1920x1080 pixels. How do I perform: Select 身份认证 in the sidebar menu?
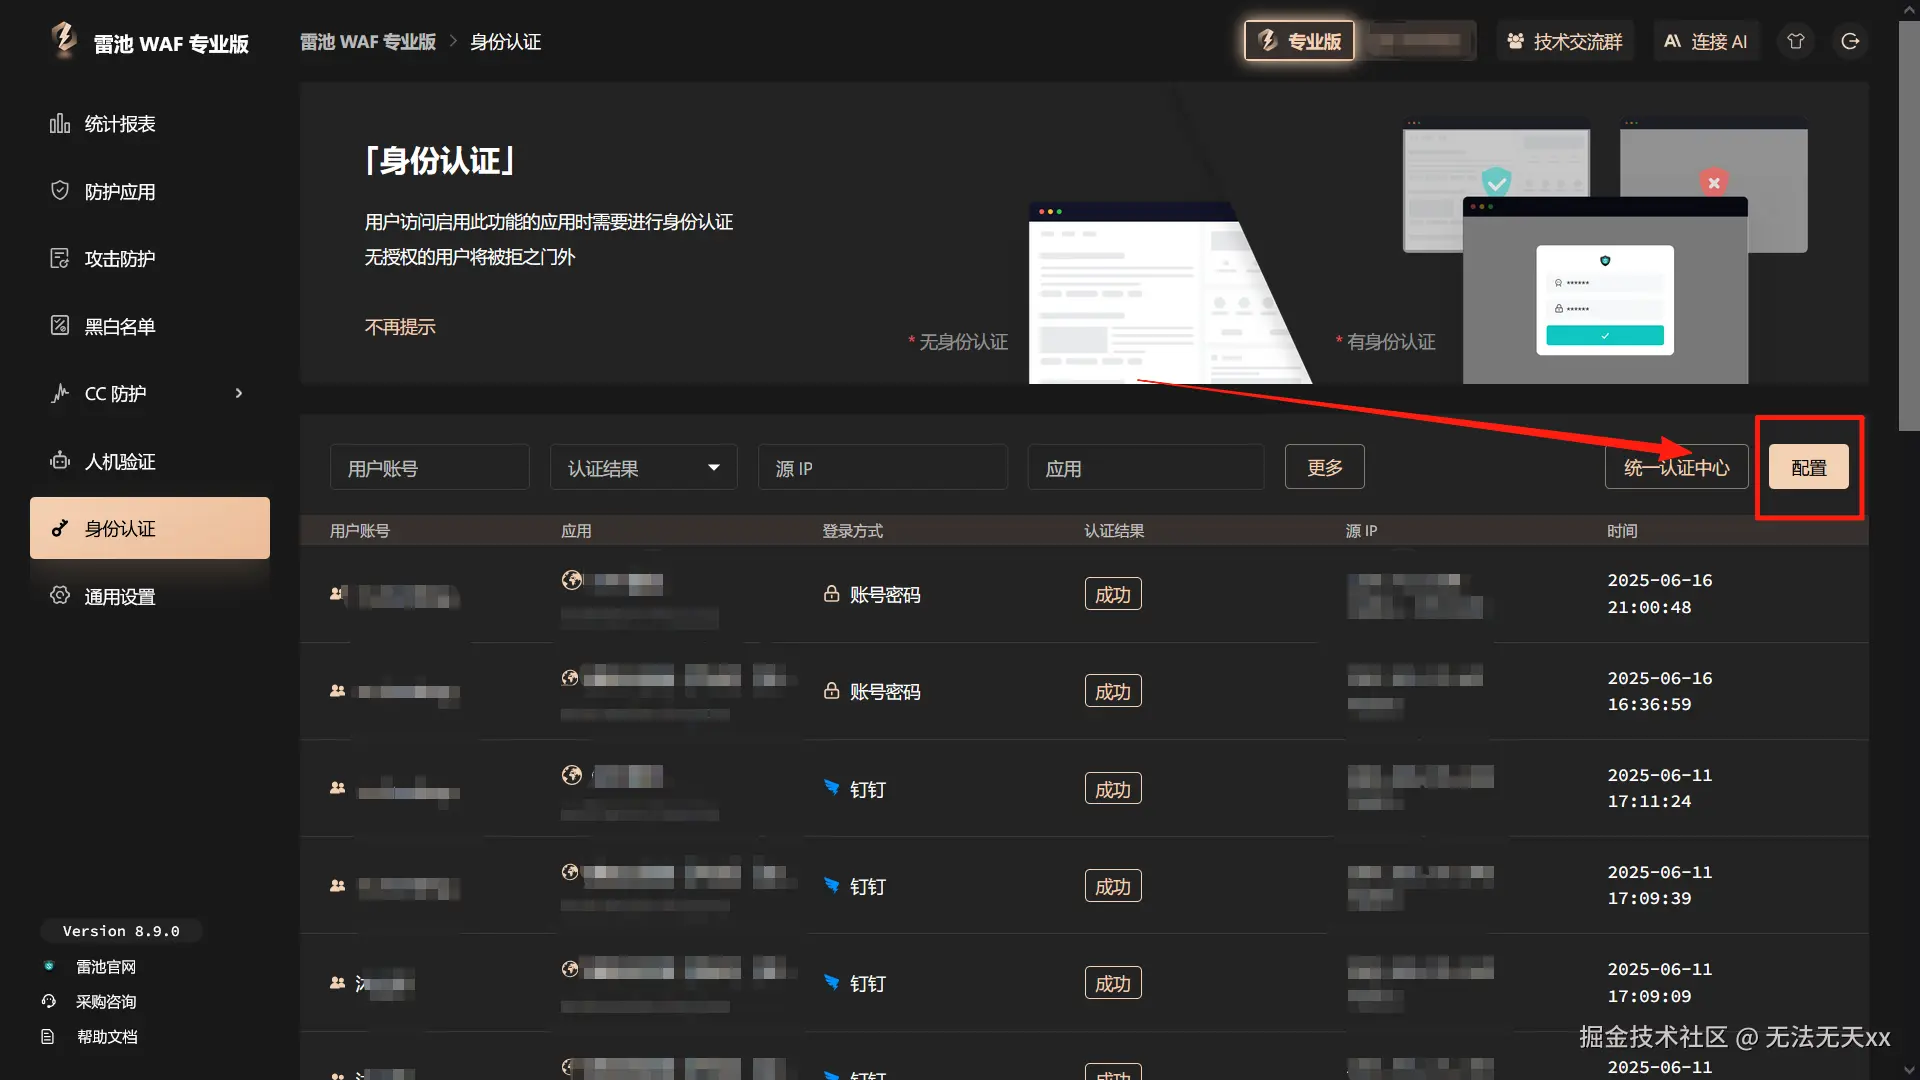coord(150,528)
